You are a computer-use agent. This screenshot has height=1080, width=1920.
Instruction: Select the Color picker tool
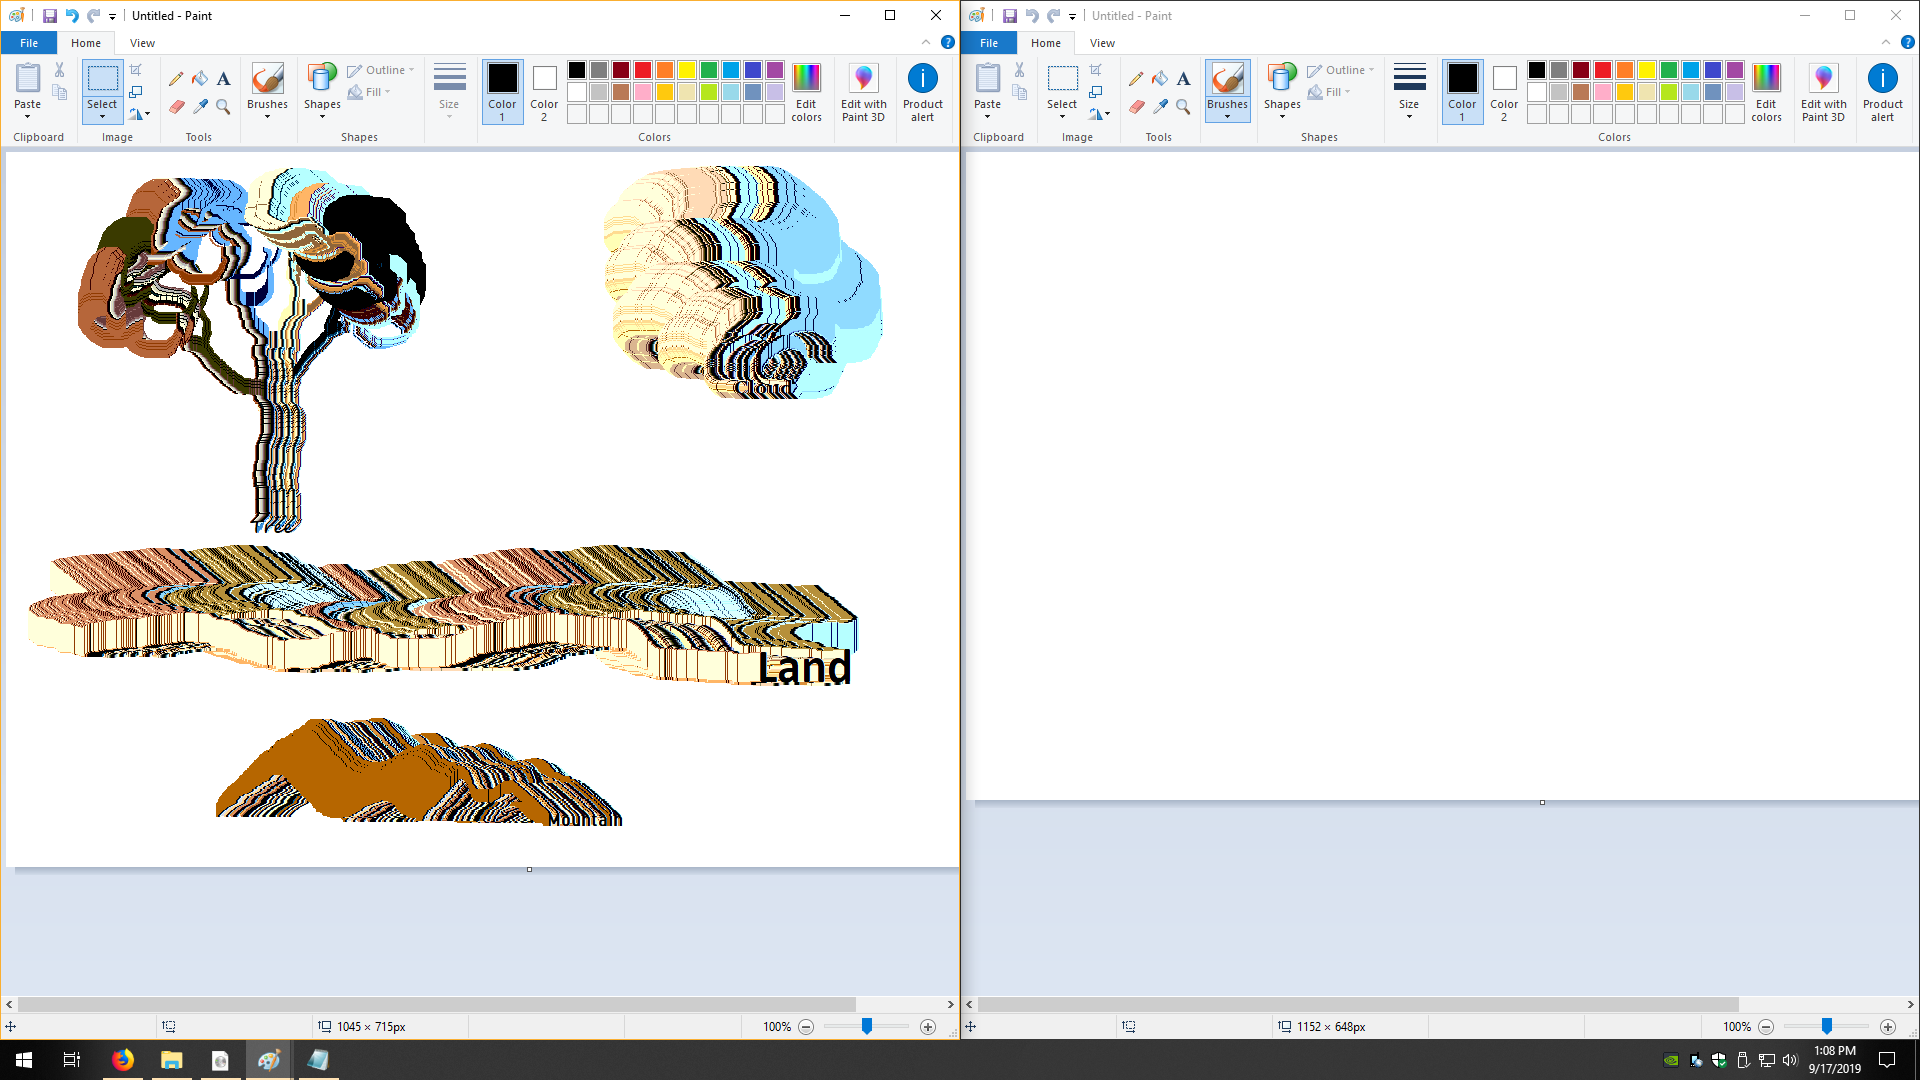pos(200,107)
